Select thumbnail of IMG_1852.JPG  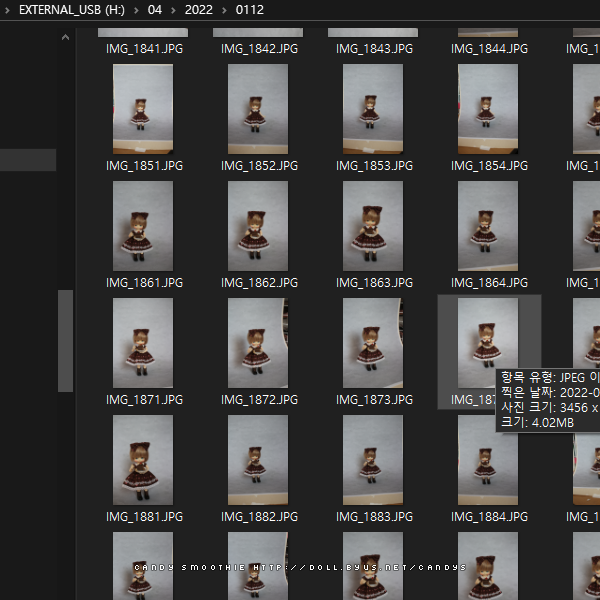[258, 109]
